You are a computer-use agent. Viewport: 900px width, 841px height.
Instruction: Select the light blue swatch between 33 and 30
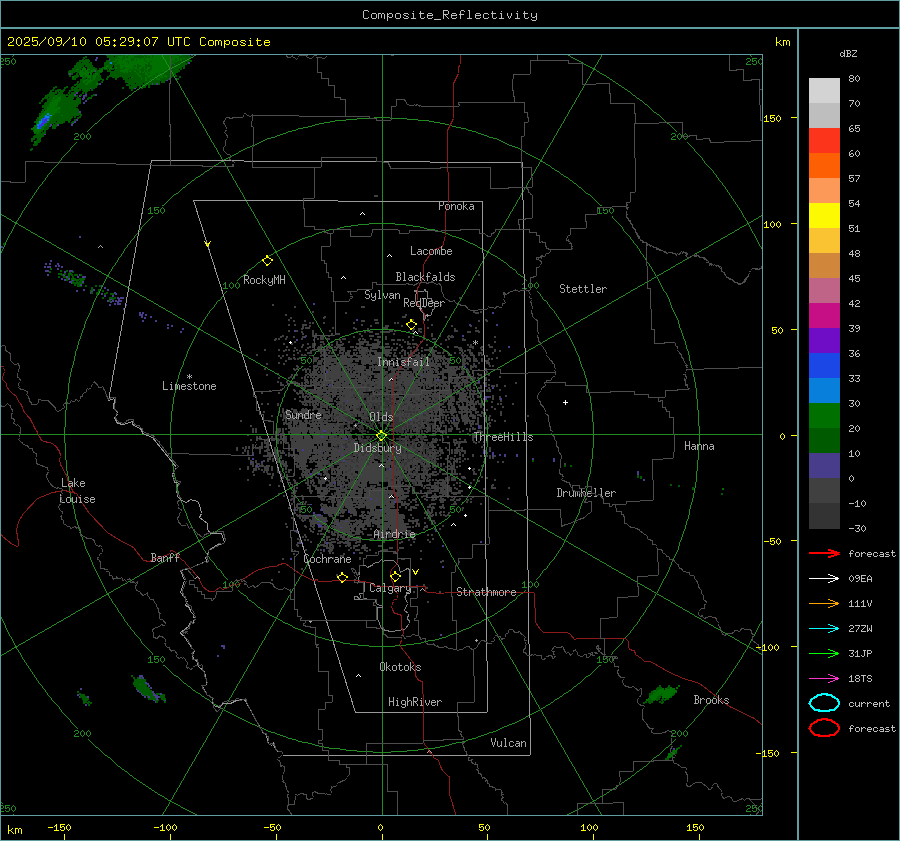[x=824, y=390]
